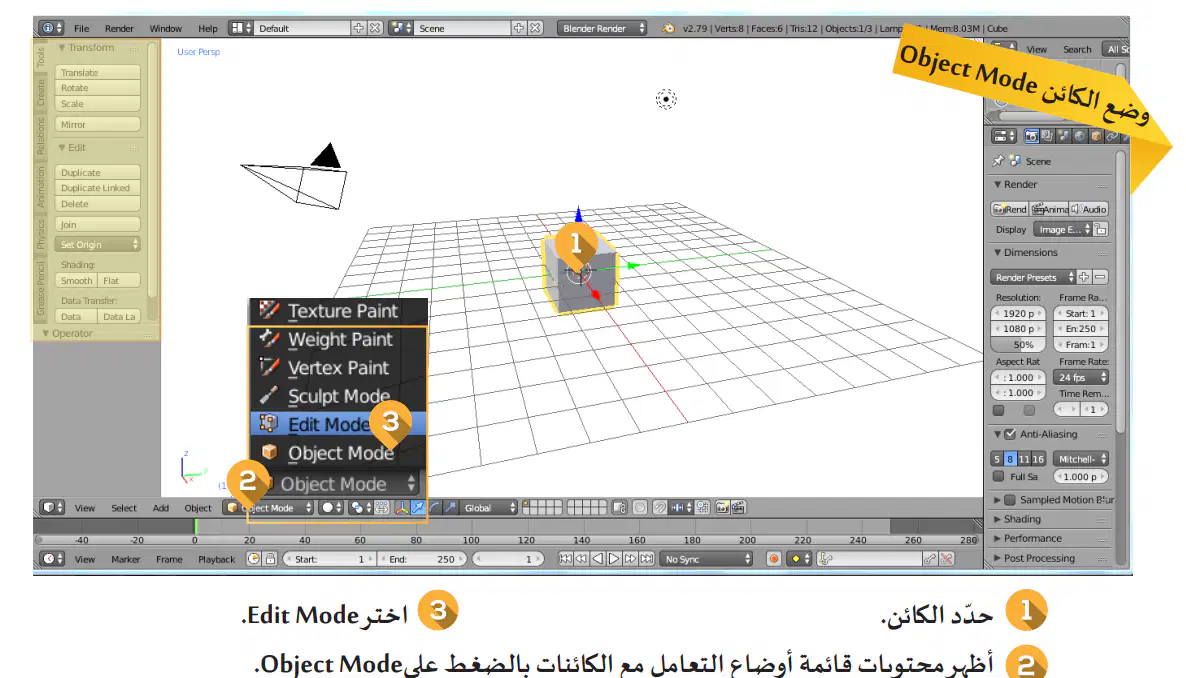Image resolution: width=1186 pixels, height=678 pixels.
Task: Adjust the 50% resolution percentage slider
Action: (x=1018, y=345)
